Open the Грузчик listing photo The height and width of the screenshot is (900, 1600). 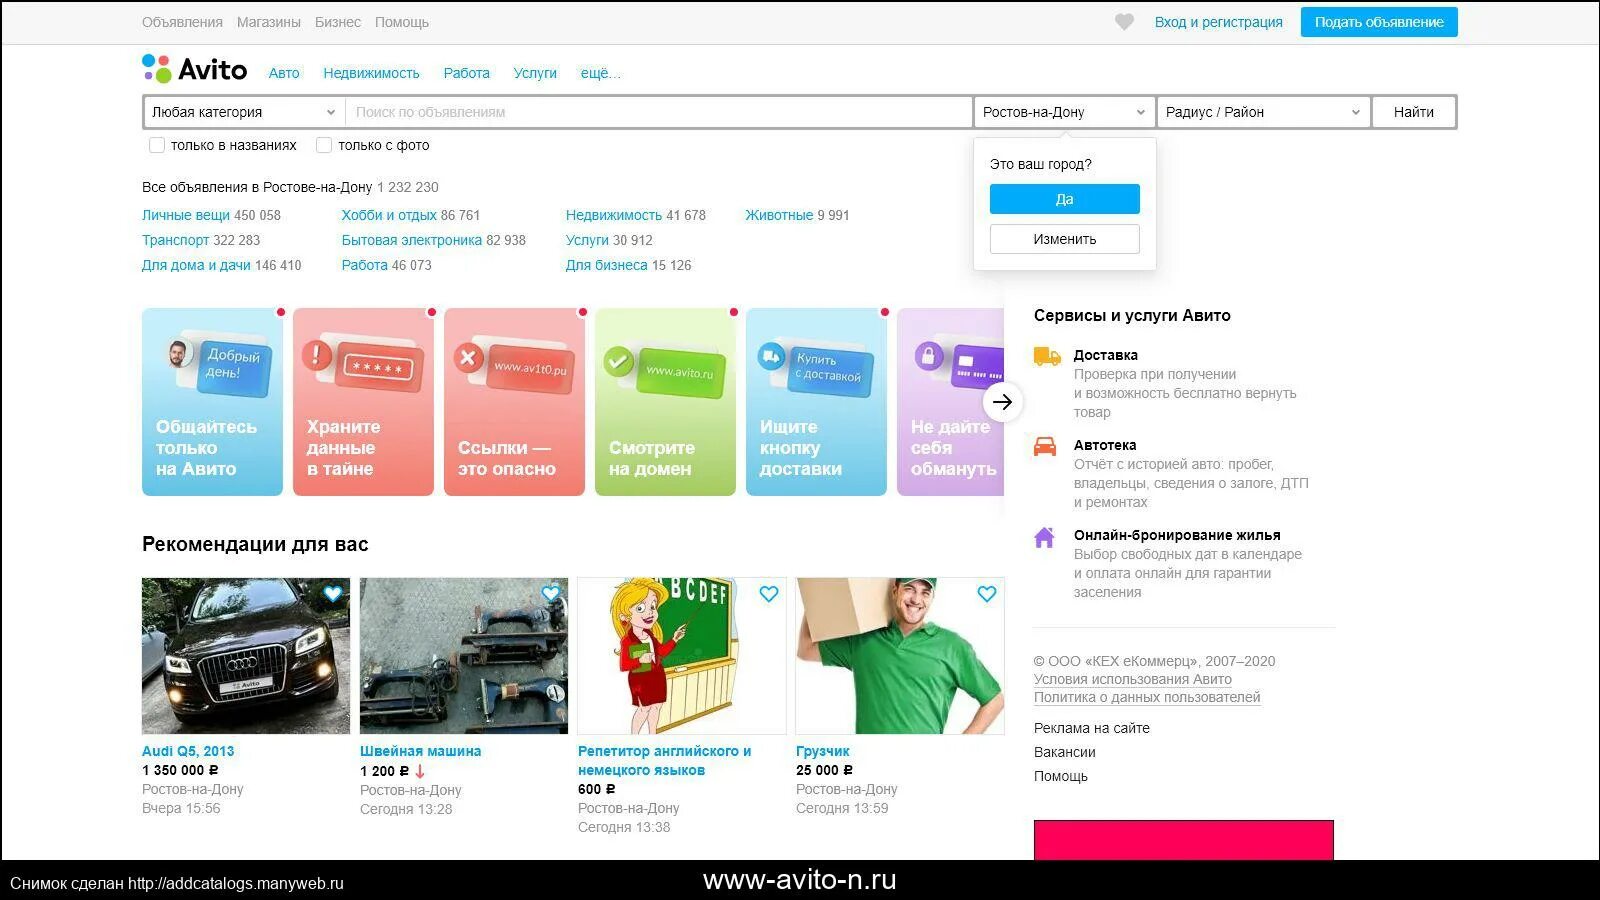point(900,656)
